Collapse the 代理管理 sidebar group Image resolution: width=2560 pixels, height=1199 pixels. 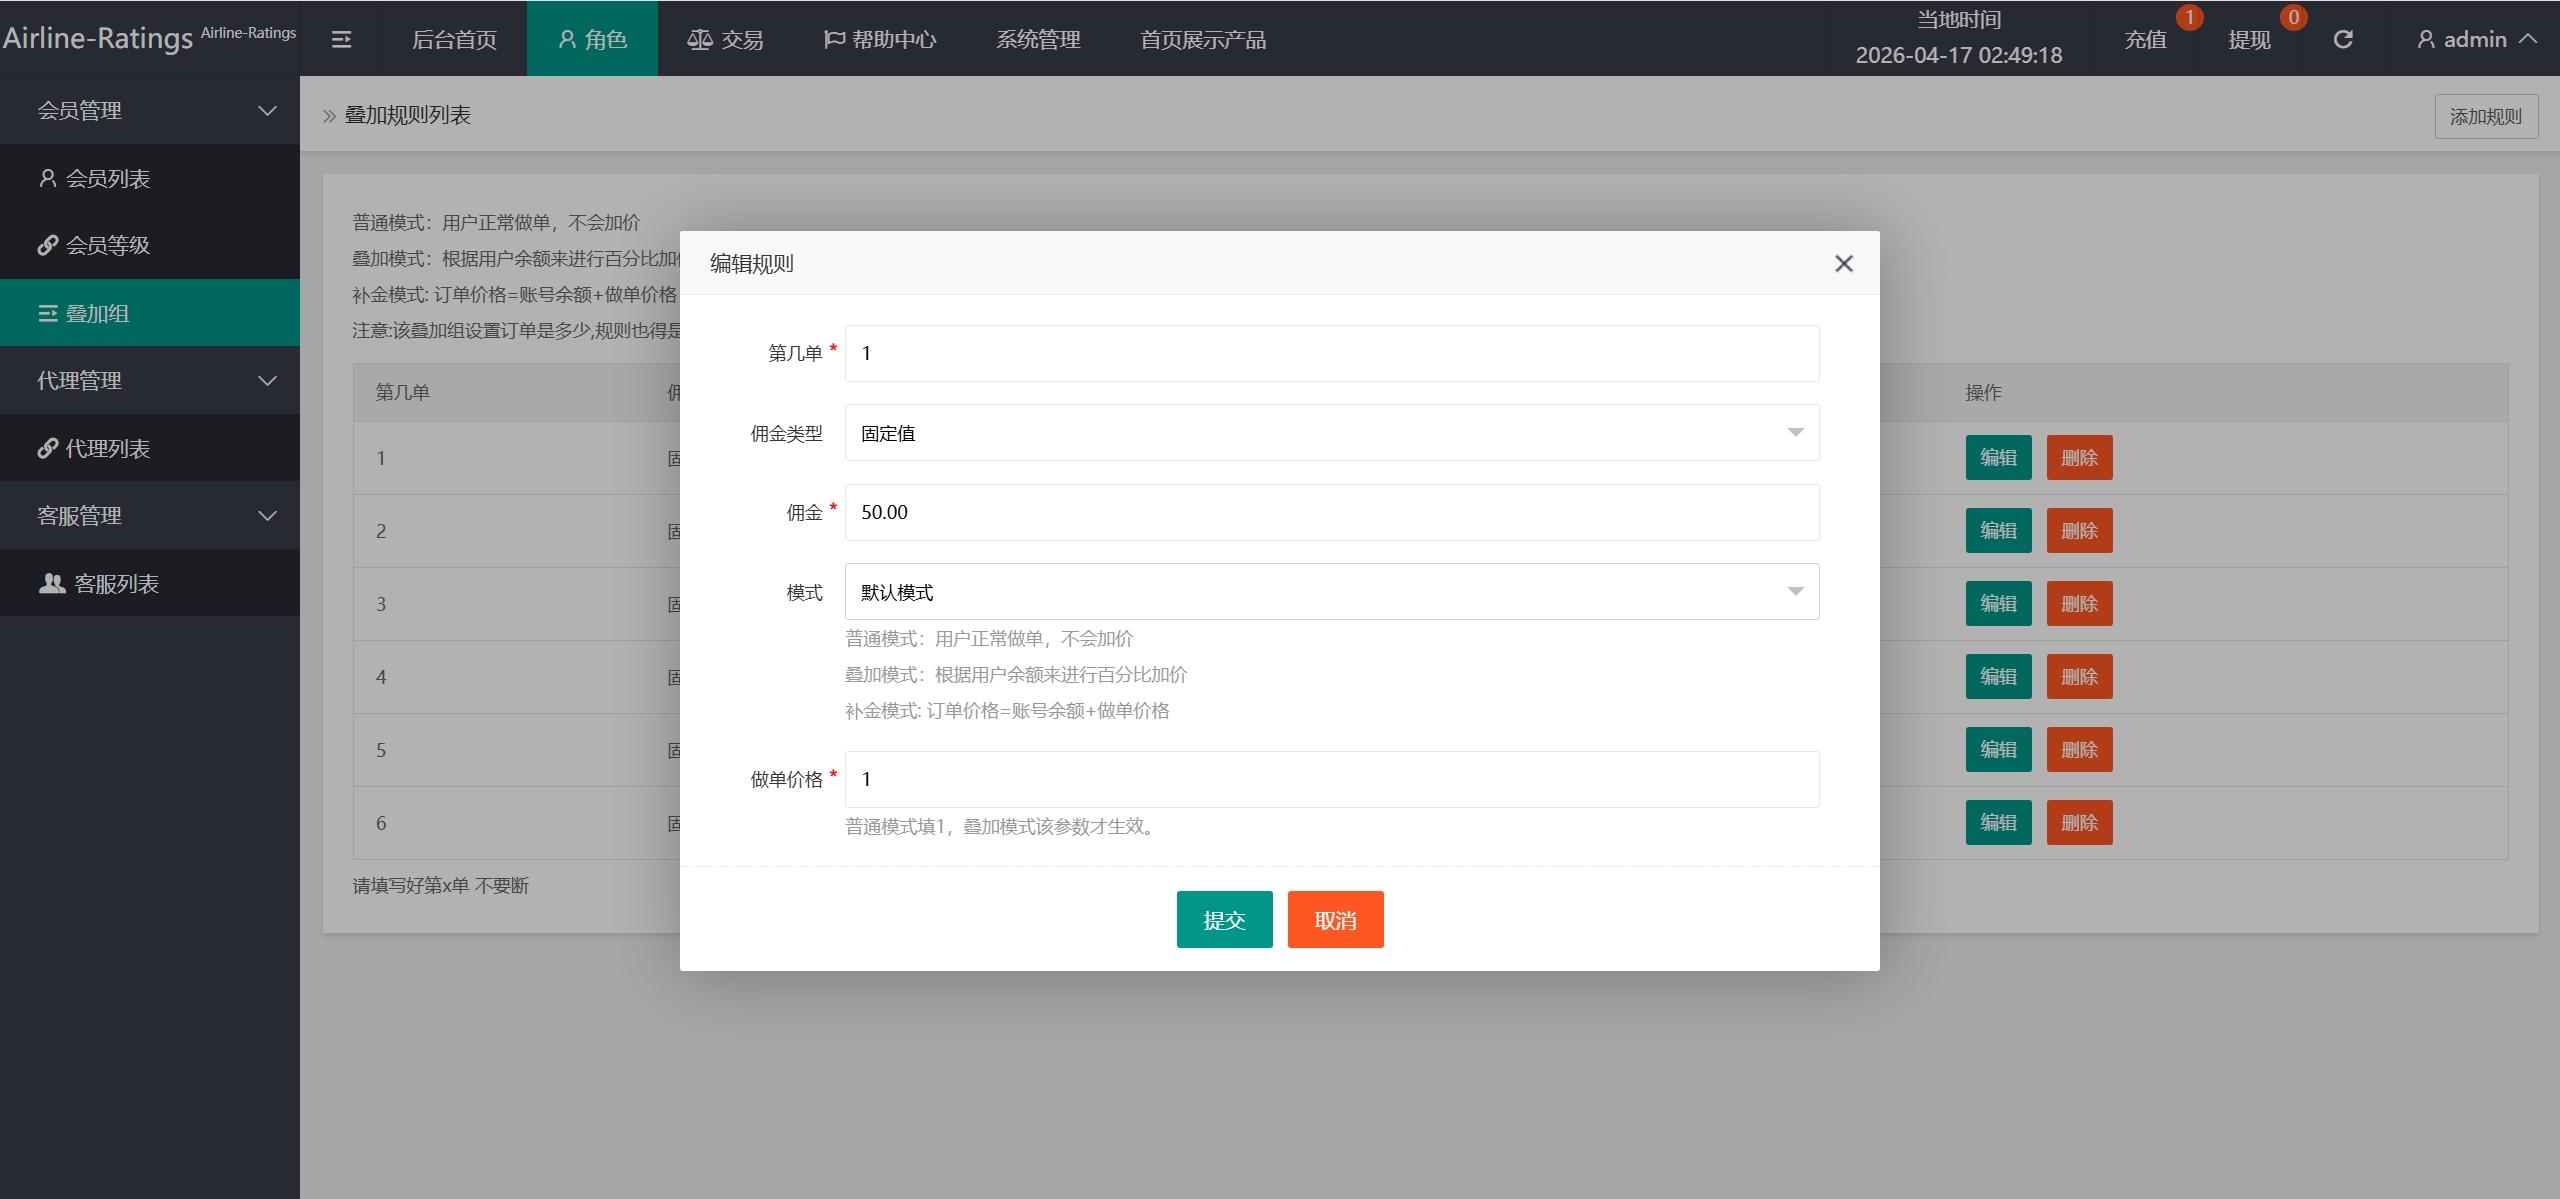click(x=150, y=380)
